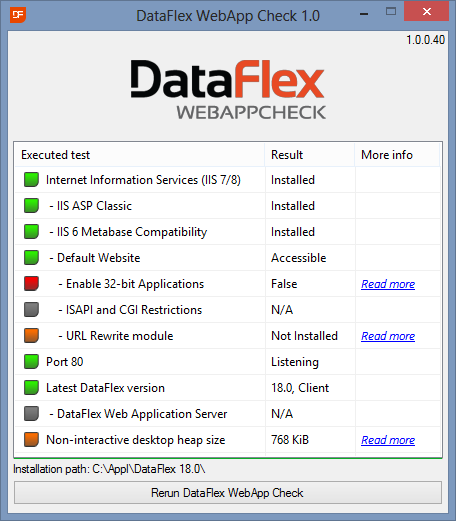This screenshot has width=456, height=521.
Task: Maximize the DataFlex WebApp Check window
Action: 391,12
